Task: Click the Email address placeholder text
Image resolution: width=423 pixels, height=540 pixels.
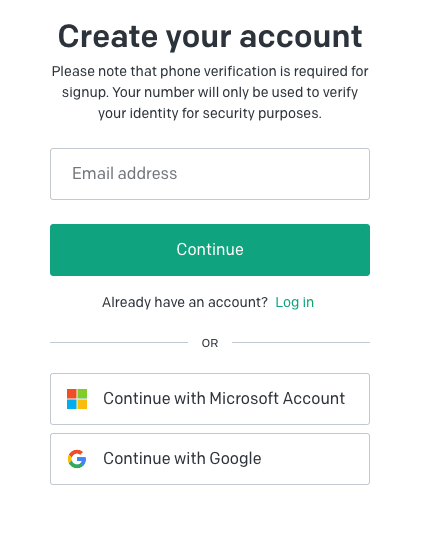Action: (124, 173)
